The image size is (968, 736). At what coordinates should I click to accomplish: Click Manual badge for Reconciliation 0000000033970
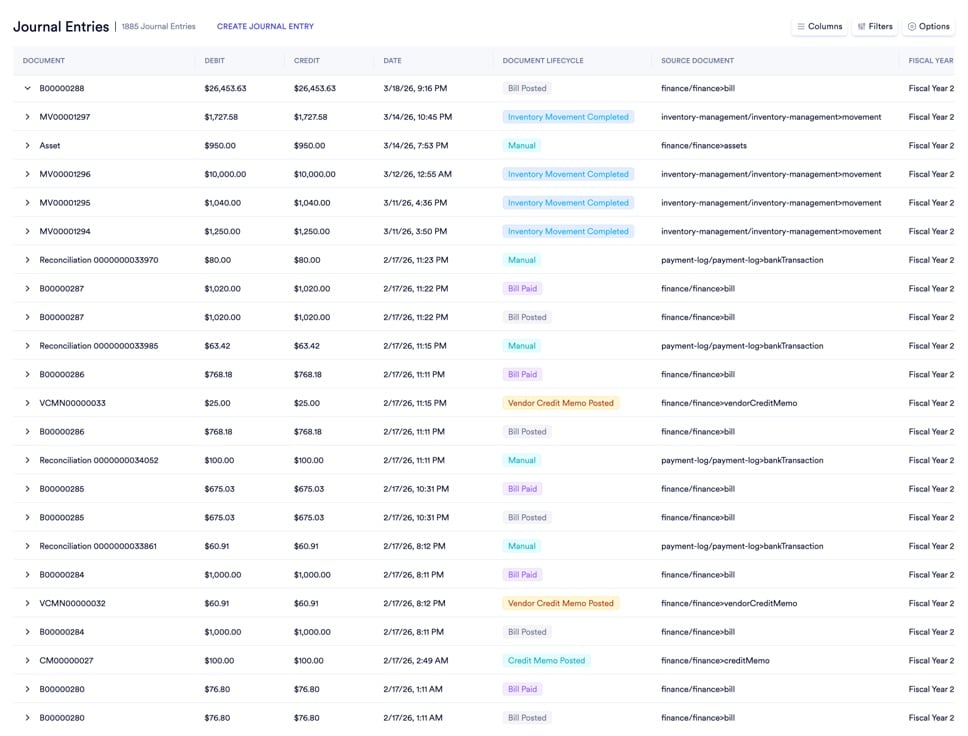click(522, 260)
